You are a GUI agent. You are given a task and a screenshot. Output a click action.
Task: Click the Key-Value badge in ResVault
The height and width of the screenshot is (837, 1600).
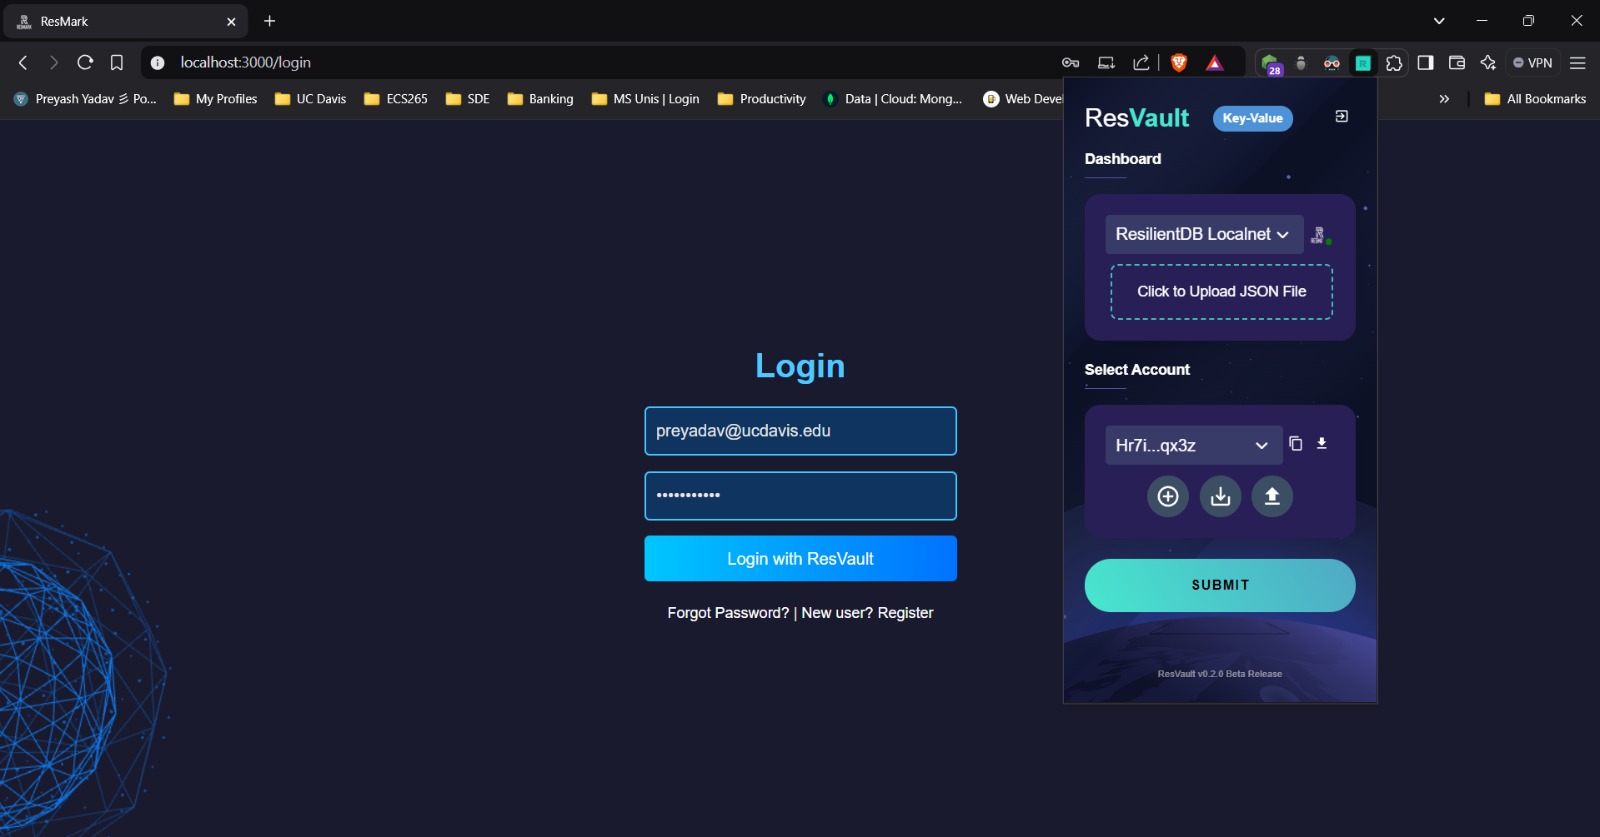coord(1253,118)
